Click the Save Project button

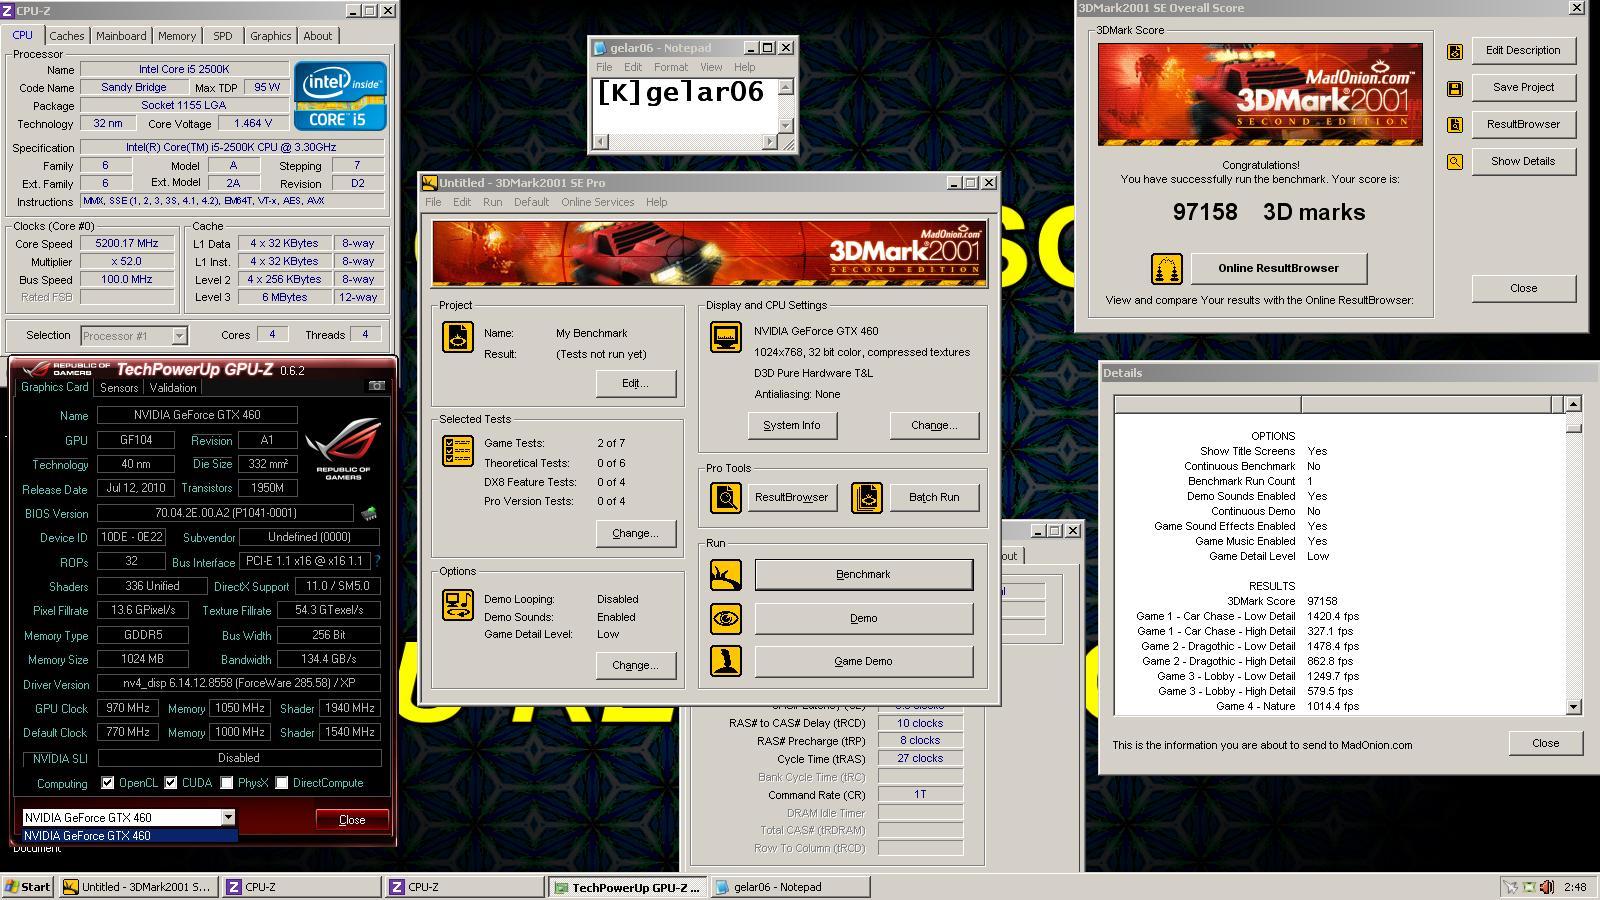point(1523,88)
